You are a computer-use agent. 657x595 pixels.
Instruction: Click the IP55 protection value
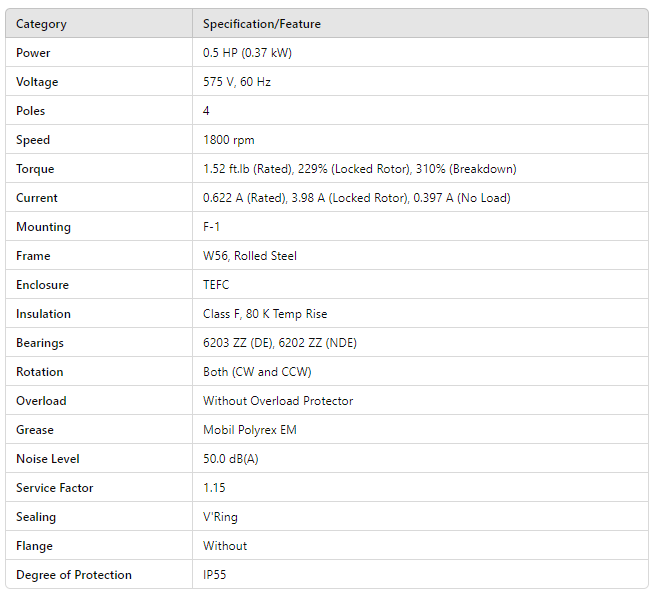tap(215, 575)
